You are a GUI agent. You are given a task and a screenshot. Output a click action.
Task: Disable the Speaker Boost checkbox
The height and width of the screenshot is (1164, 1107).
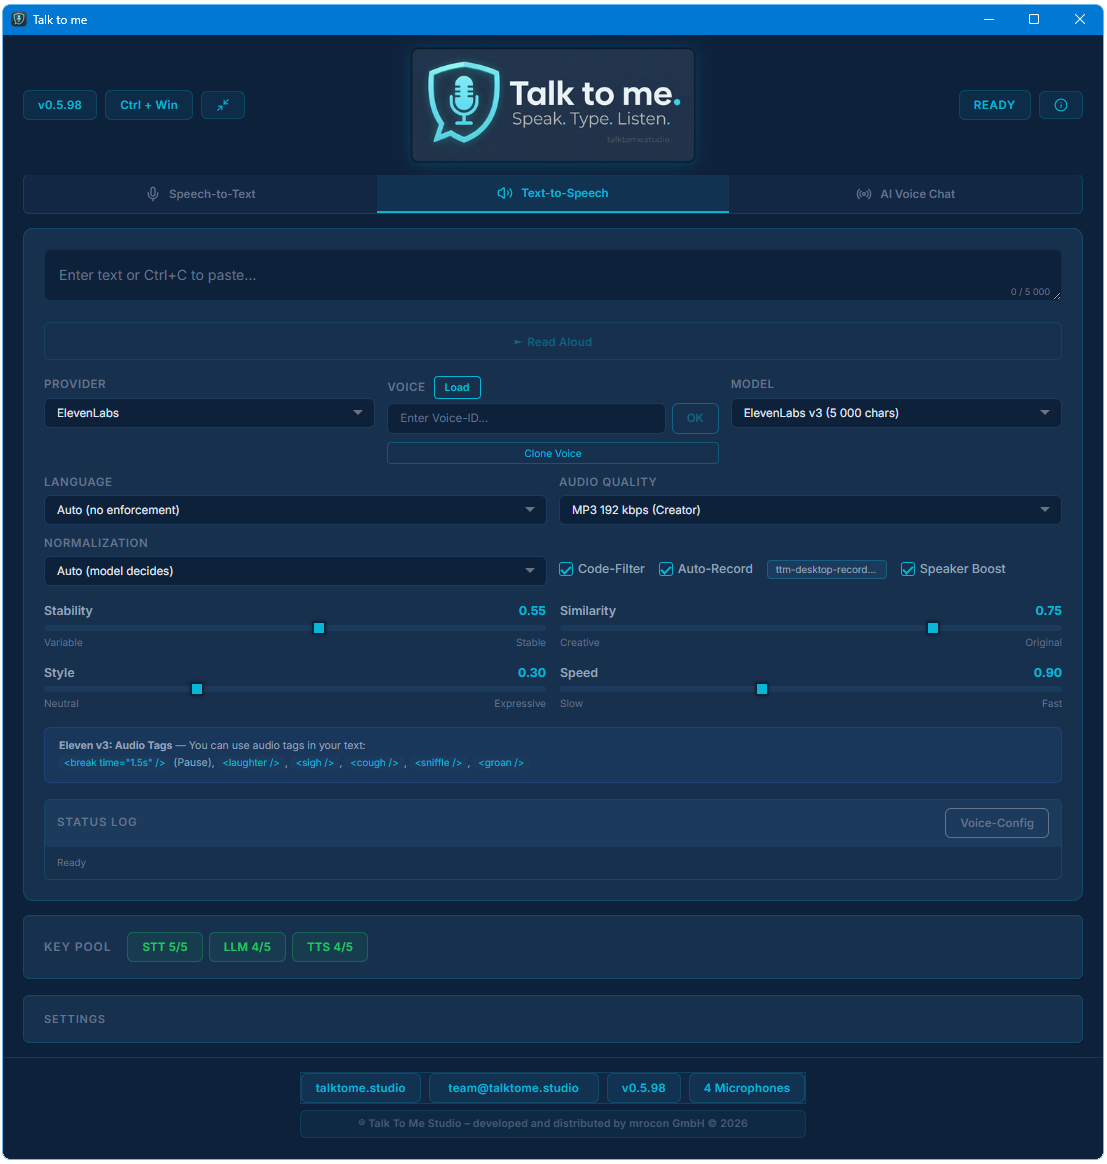click(x=907, y=569)
